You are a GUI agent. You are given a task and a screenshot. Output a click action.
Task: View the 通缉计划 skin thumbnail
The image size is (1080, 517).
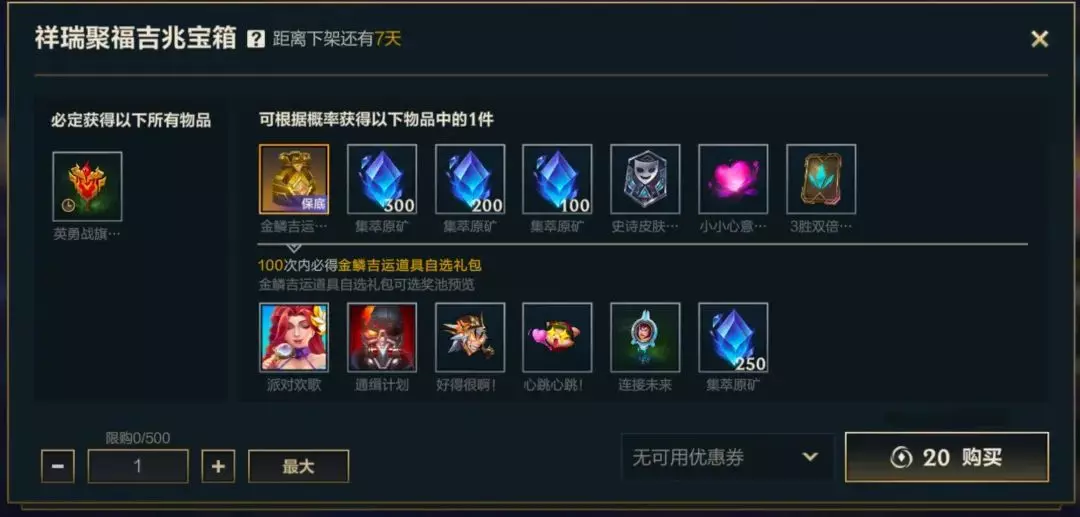[x=382, y=337]
